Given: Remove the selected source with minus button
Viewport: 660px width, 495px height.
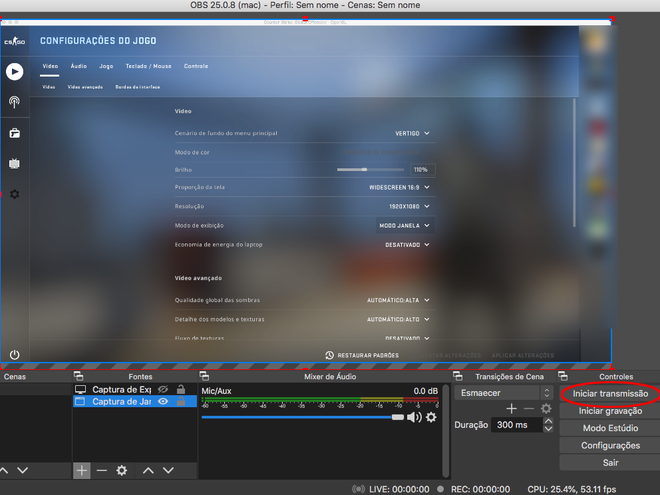Looking at the screenshot, I should click(102, 470).
